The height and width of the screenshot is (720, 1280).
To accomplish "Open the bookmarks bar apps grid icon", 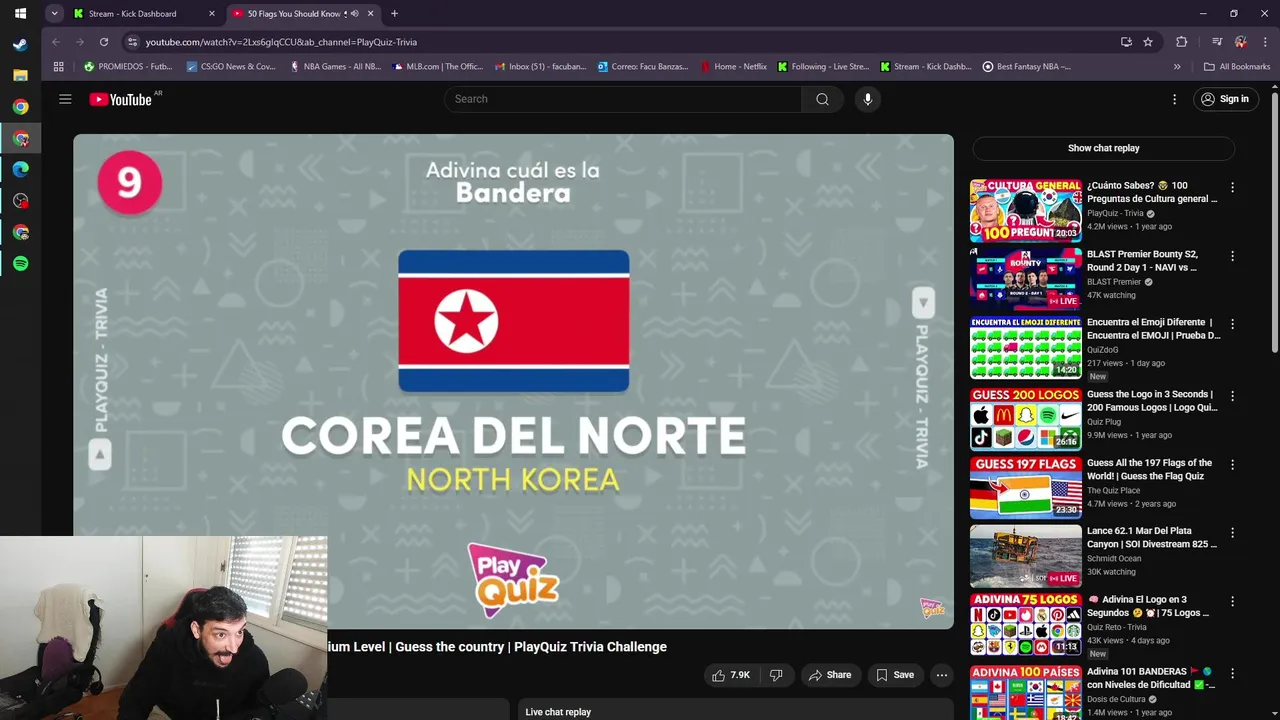I will [59, 67].
